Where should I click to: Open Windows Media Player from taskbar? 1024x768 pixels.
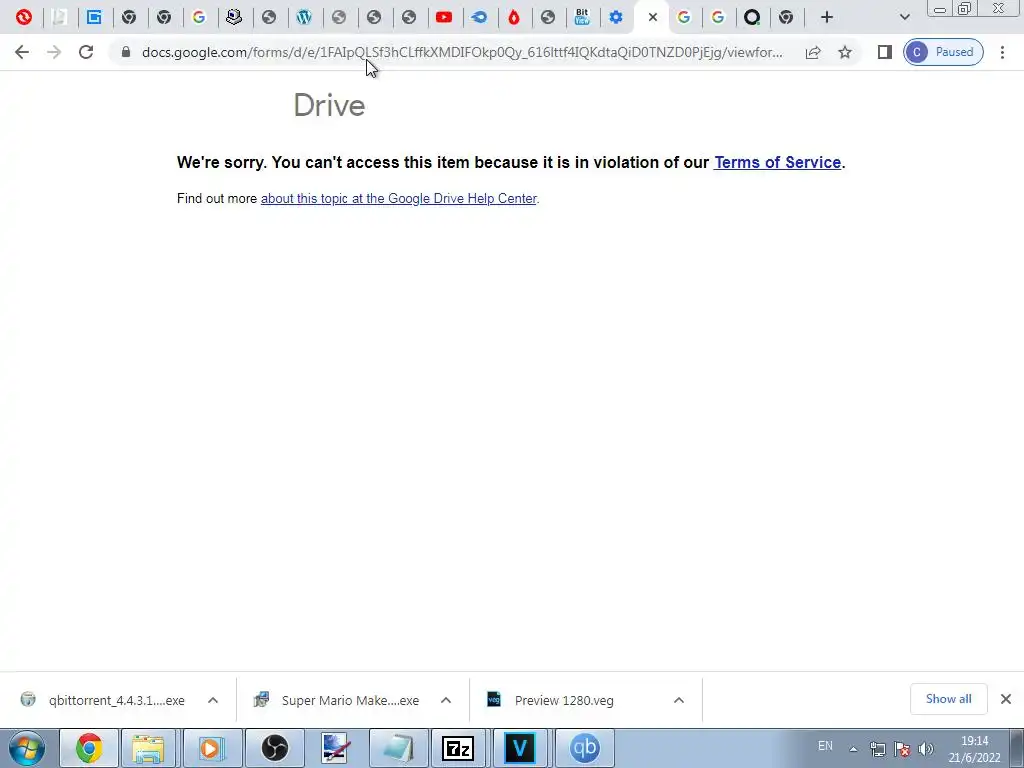212,748
